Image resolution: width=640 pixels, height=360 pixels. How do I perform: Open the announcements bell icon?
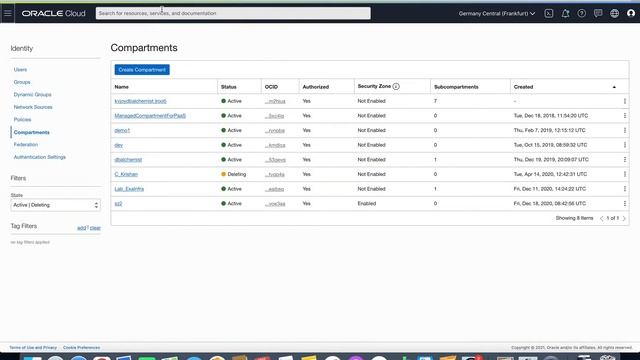coord(565,13)
